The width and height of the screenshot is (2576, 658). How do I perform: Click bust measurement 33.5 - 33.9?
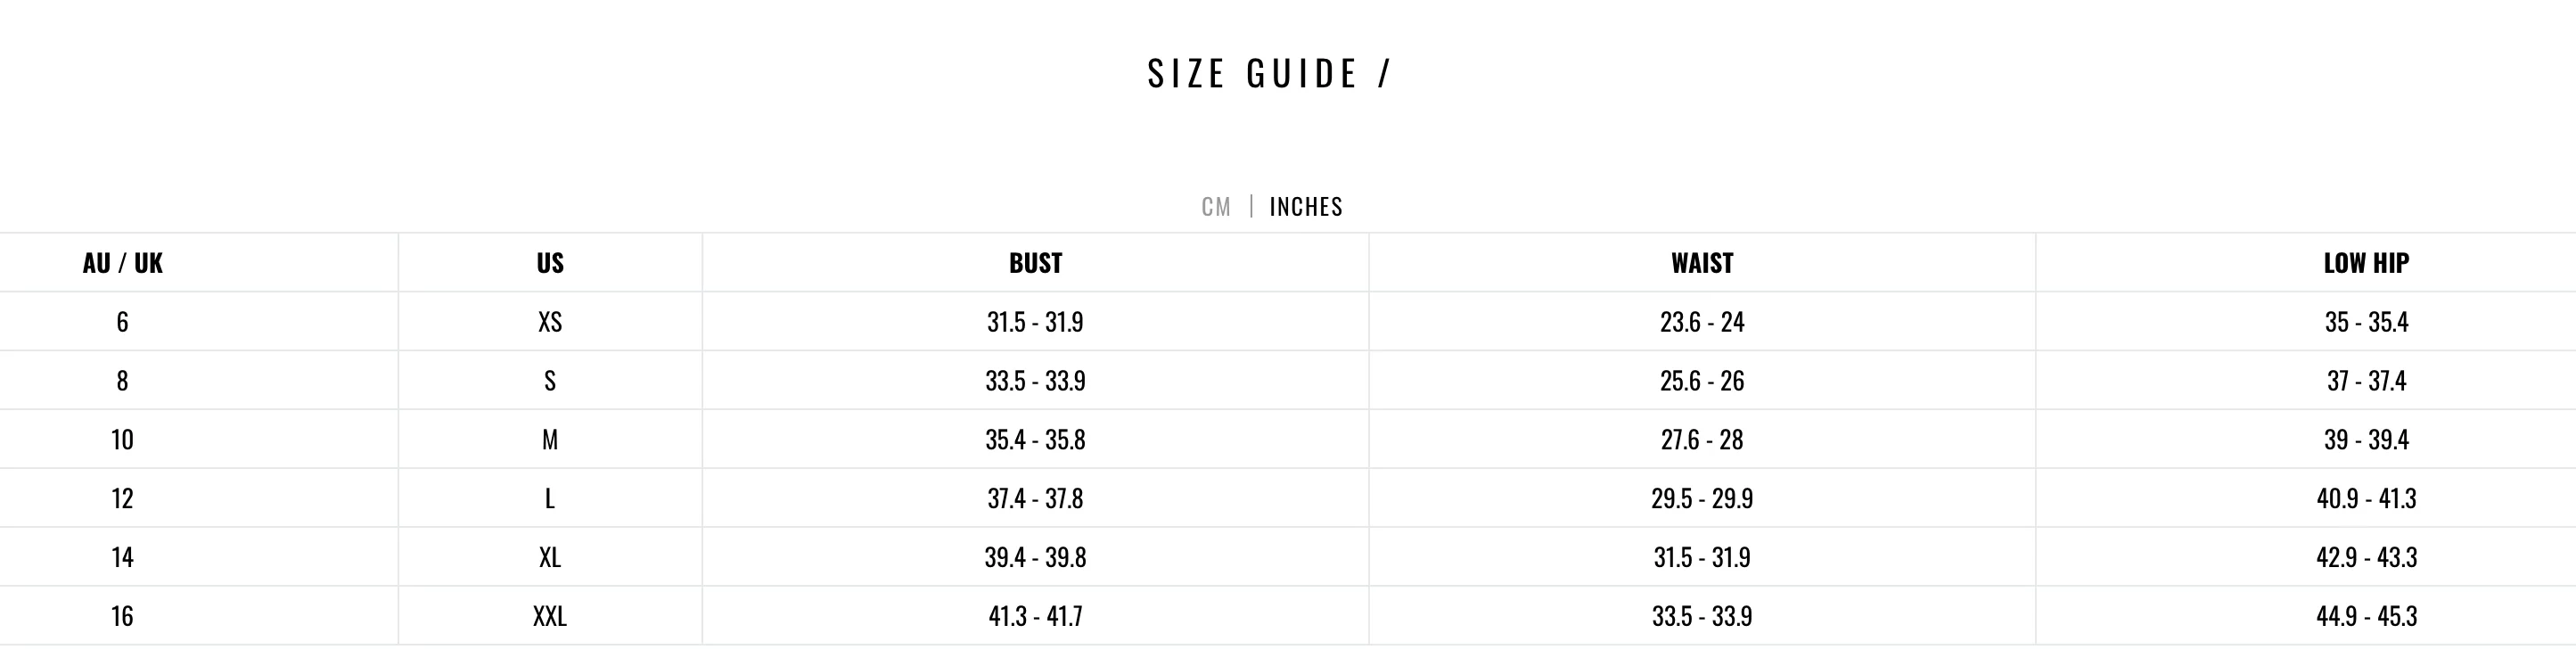pos(1035,381)
